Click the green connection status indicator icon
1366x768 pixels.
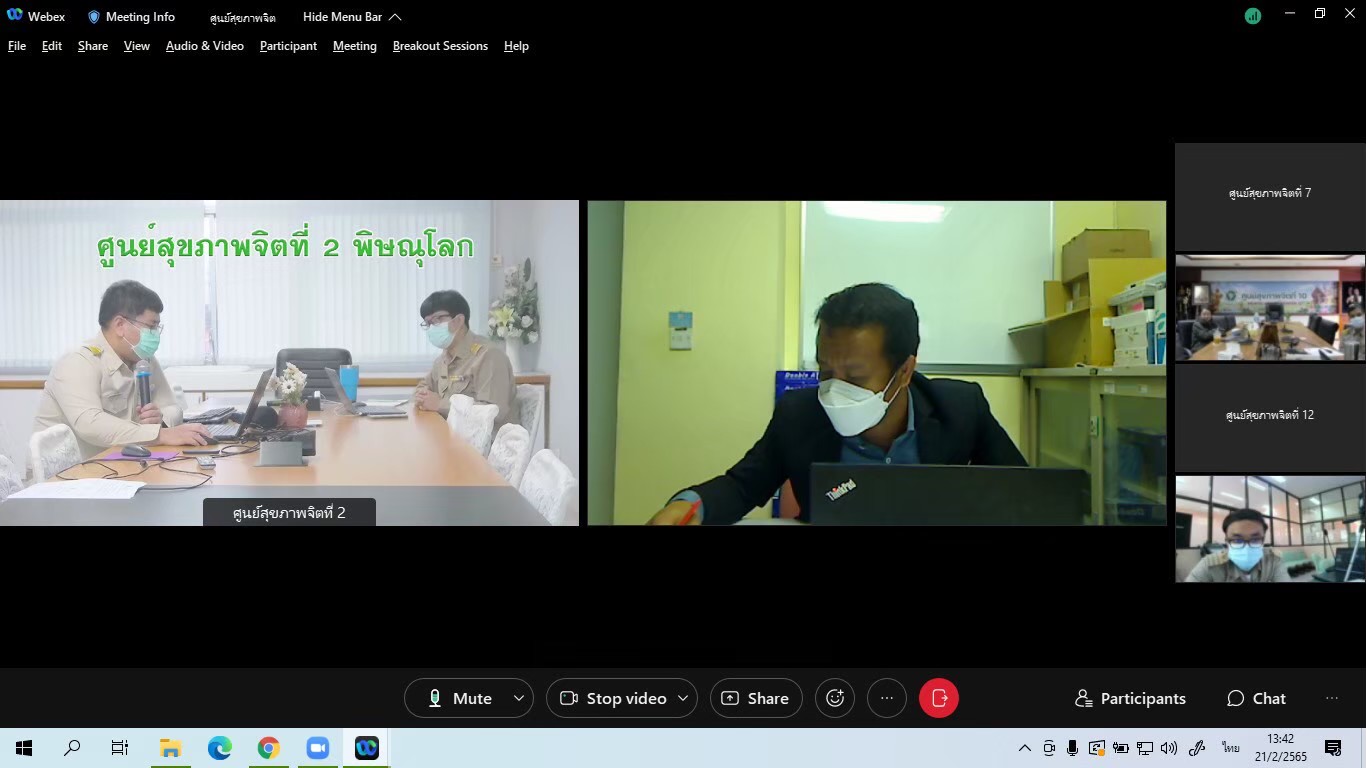click(1252, 16)
